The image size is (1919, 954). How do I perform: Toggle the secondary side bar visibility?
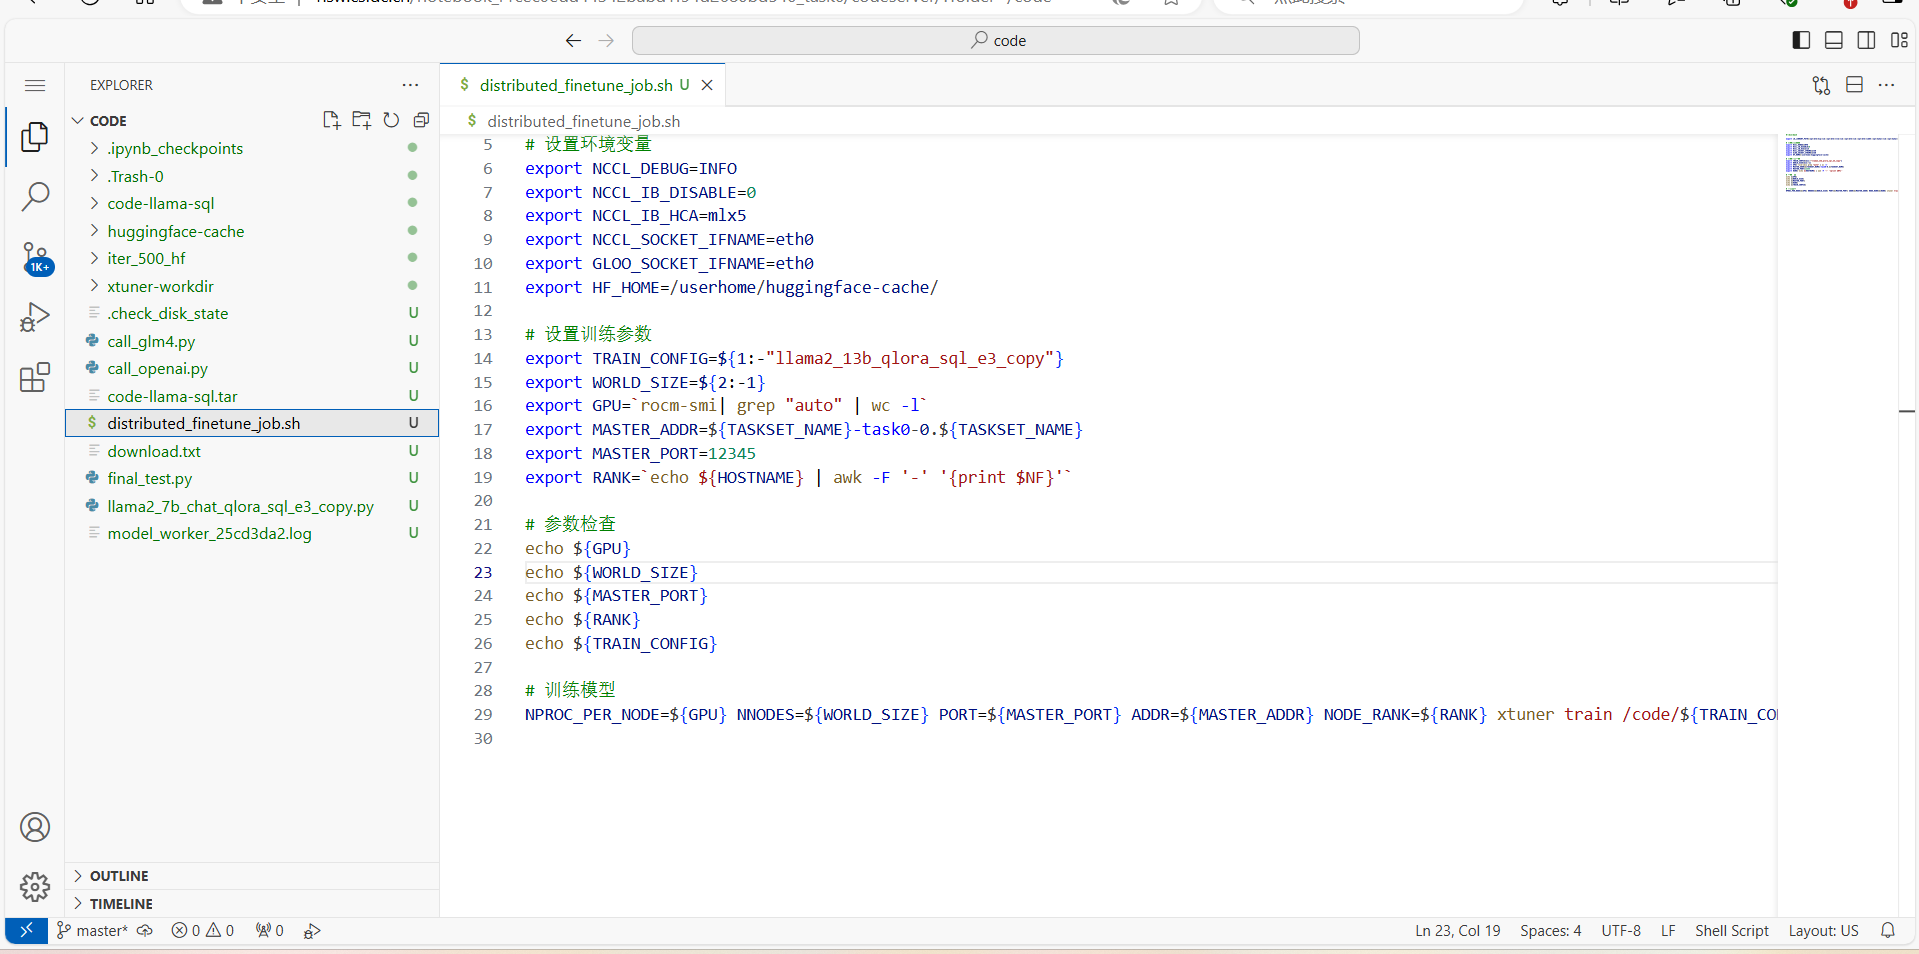point(1866,40)
